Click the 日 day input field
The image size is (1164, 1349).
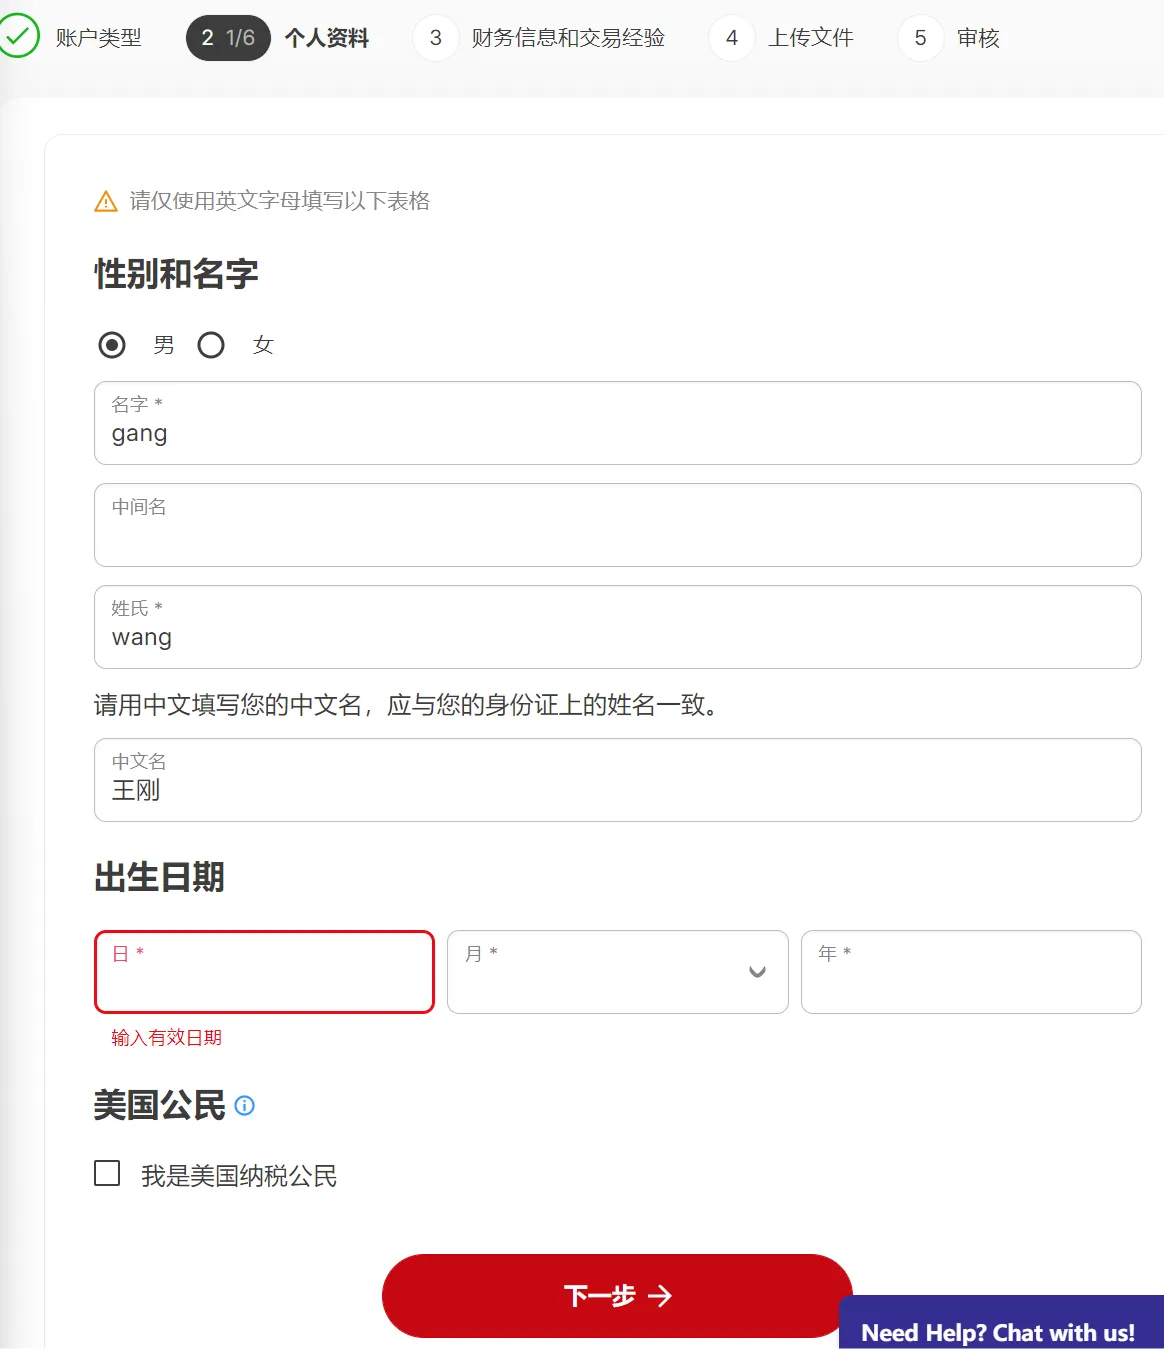(x=264, y=972)
